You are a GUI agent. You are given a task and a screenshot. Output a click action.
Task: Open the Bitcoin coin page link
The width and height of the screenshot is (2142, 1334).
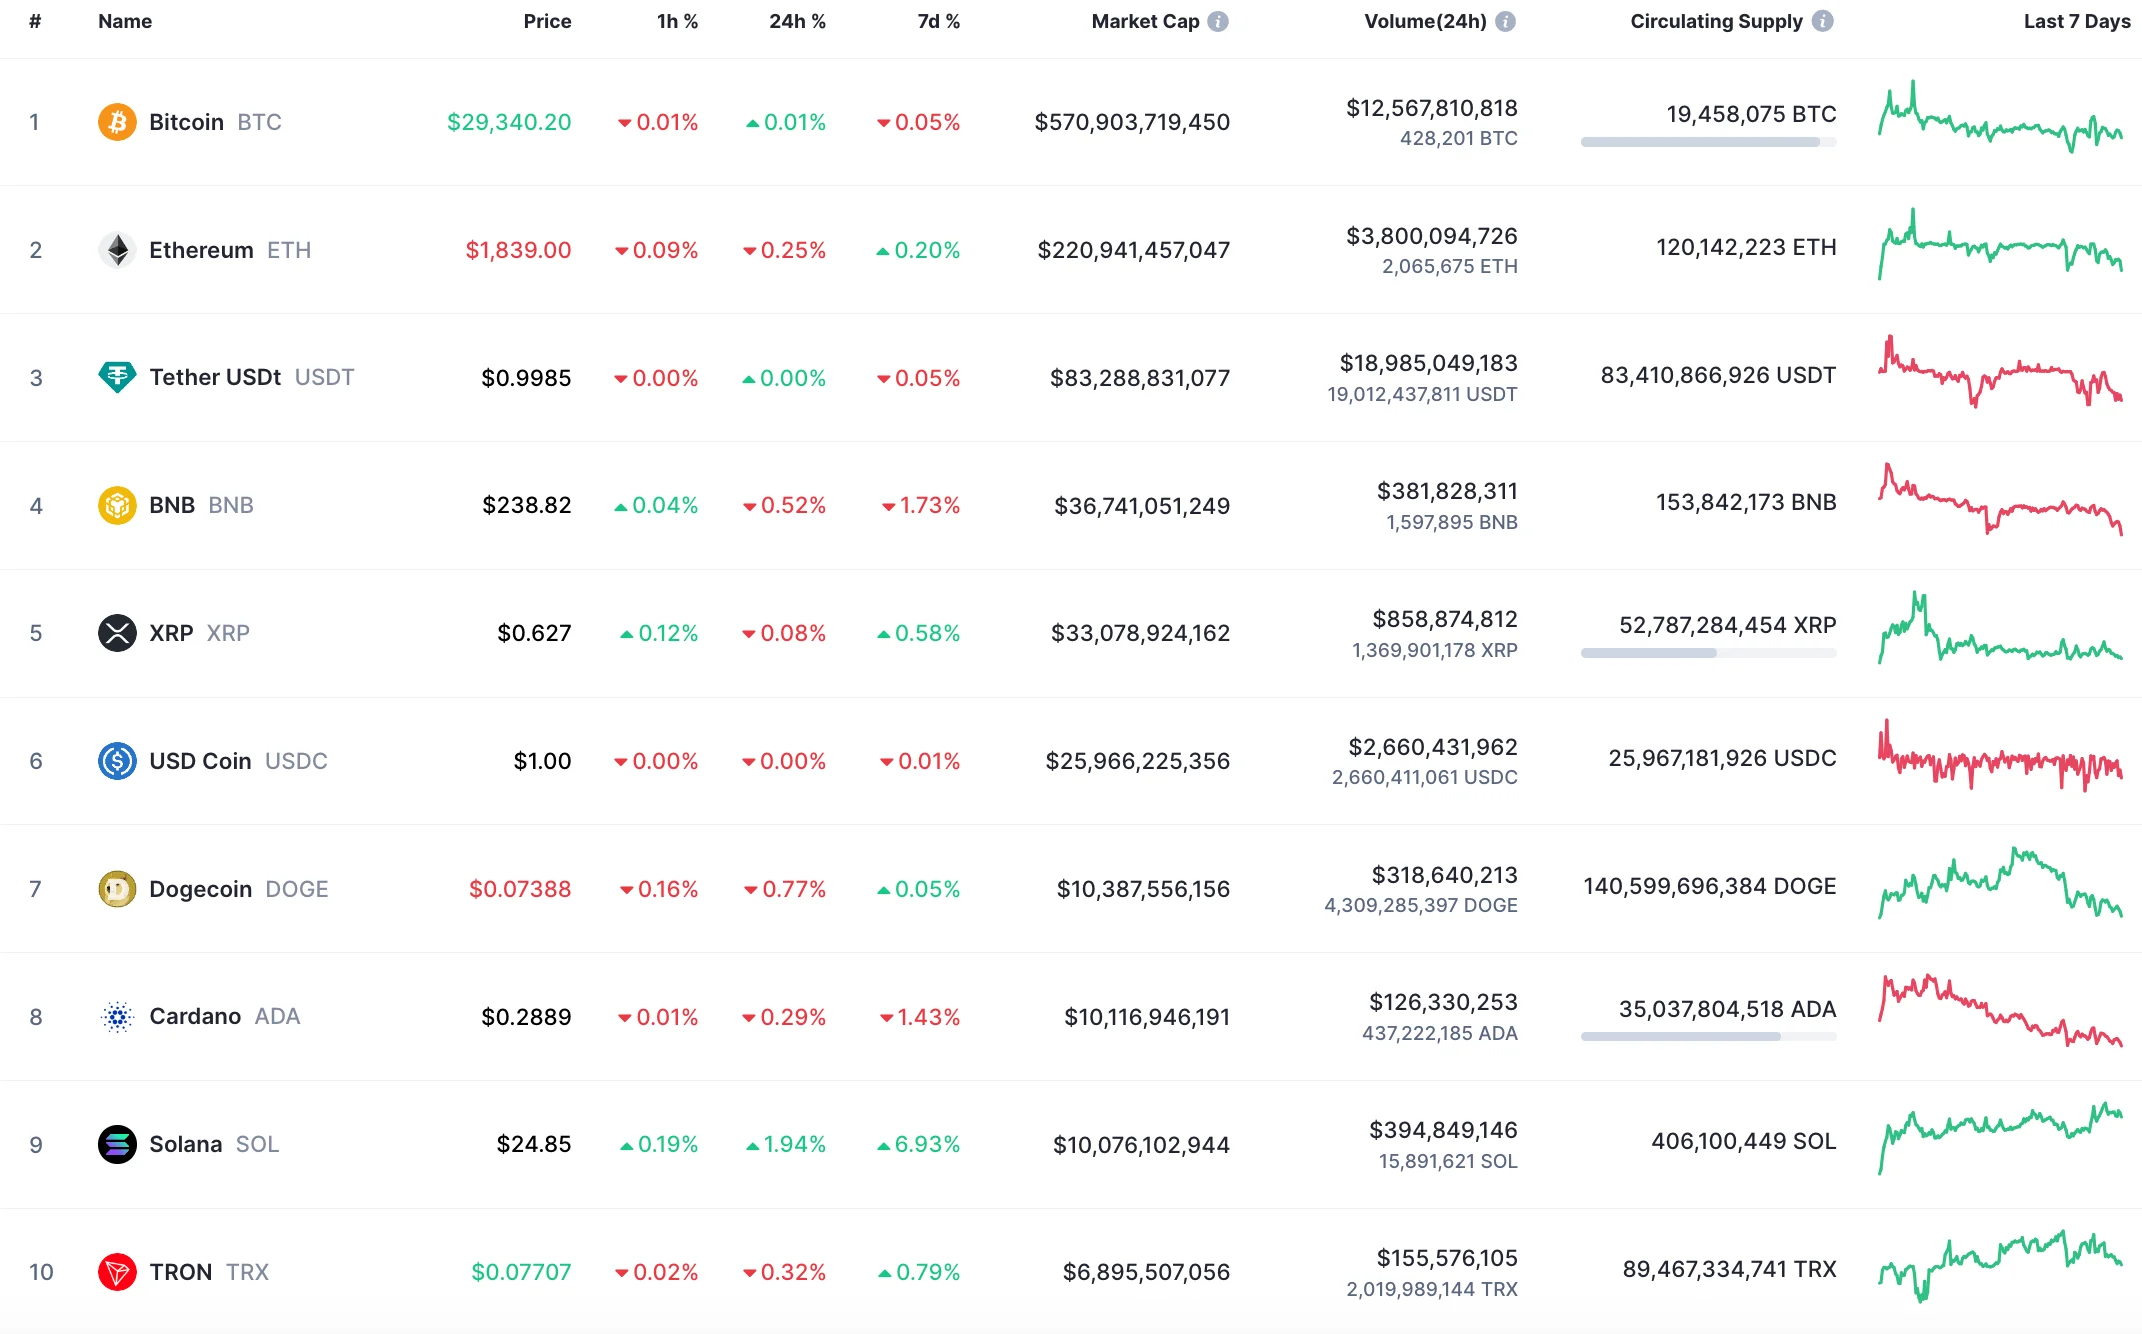pyautogui.click(x=186, y=122)
